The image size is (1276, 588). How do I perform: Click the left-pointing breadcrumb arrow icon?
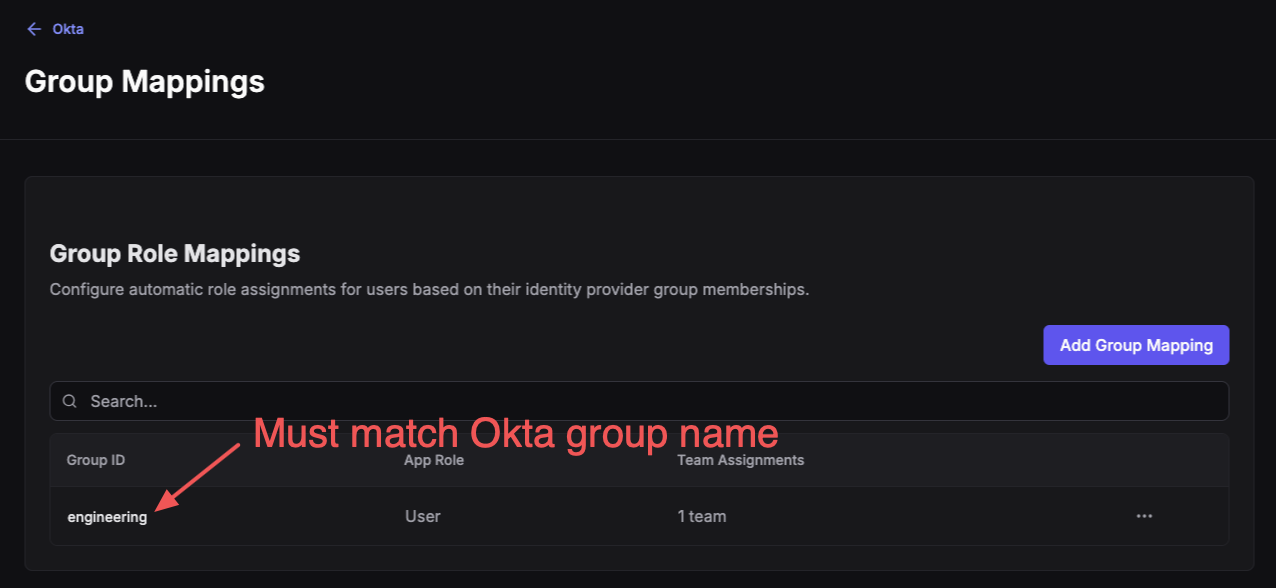coord(34,29)
